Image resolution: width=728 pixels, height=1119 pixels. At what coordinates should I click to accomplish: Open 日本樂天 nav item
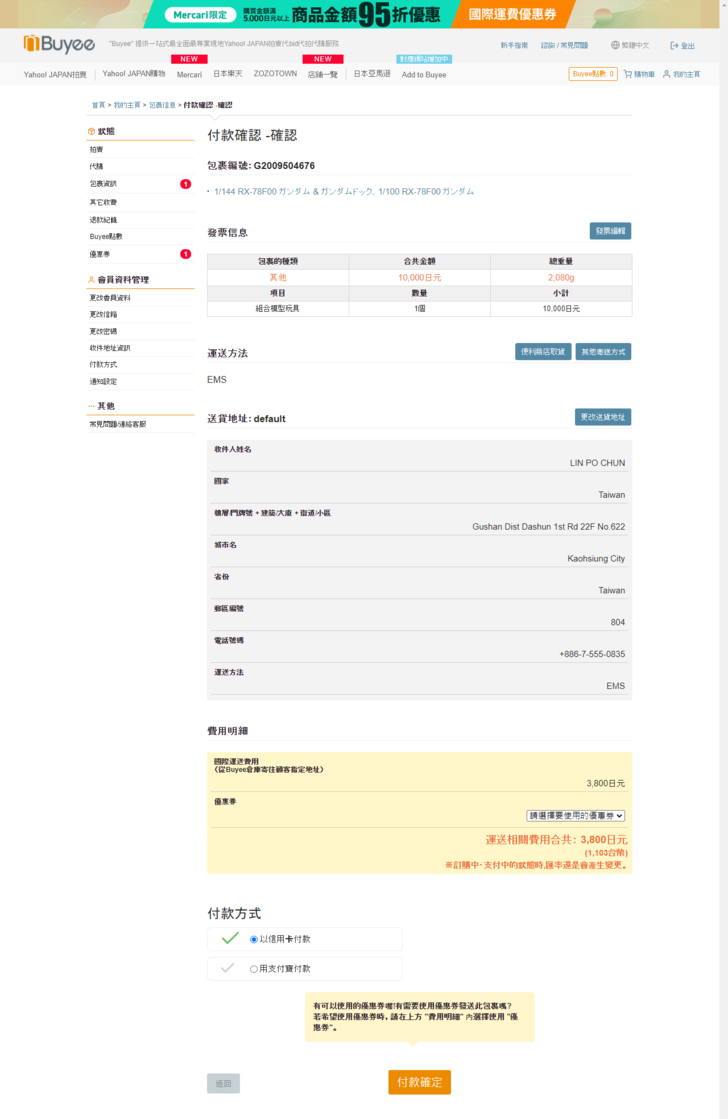228,74
